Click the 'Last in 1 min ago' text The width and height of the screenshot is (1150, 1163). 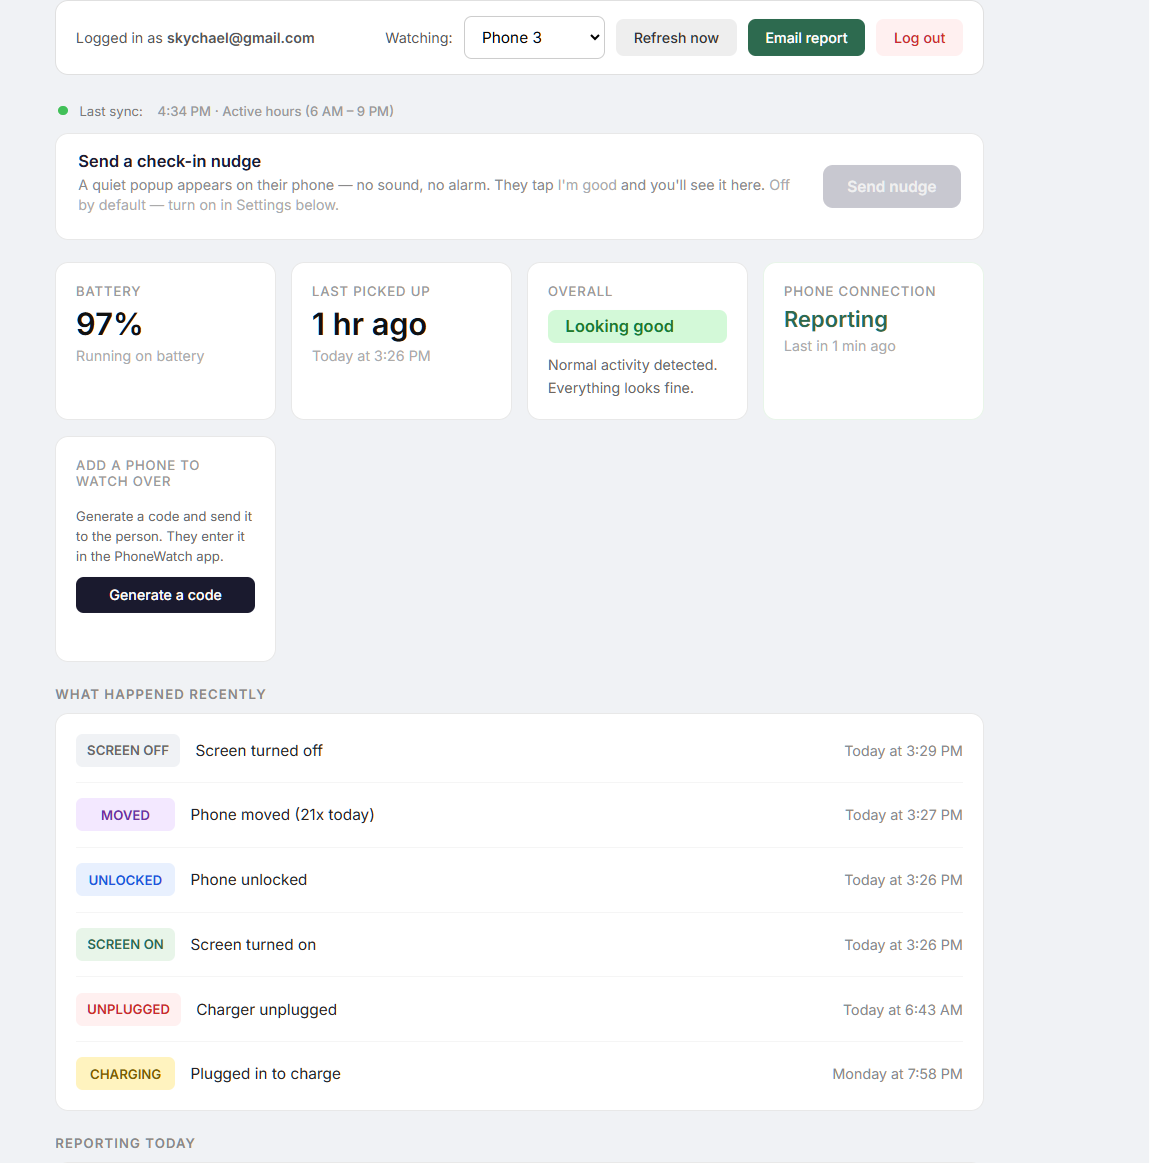pyautogui.click(x=840, y=346)
